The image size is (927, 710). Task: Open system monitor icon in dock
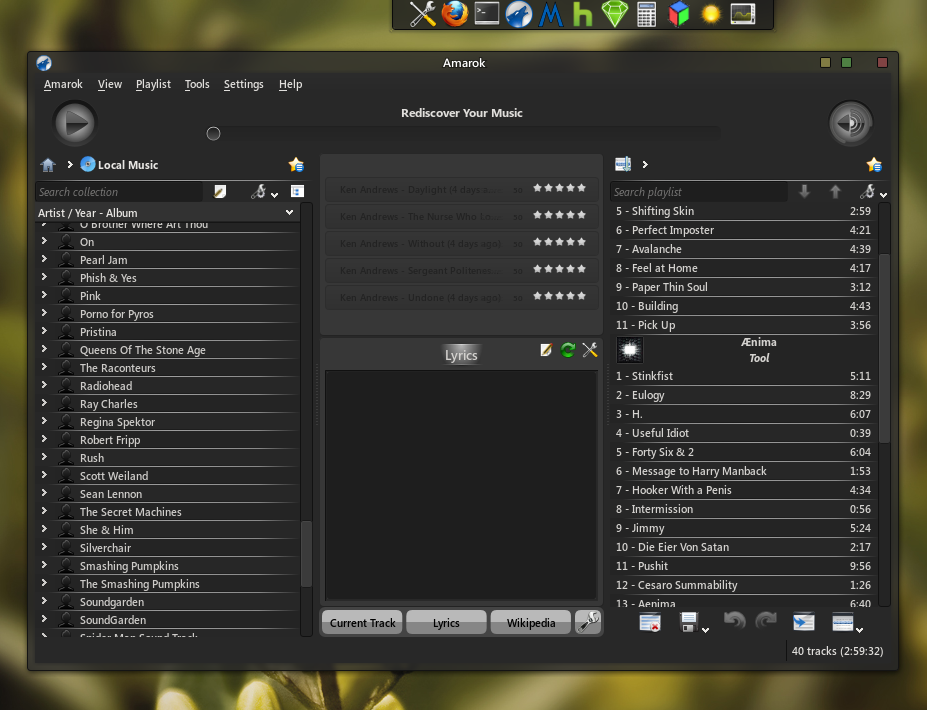point(743,14)
